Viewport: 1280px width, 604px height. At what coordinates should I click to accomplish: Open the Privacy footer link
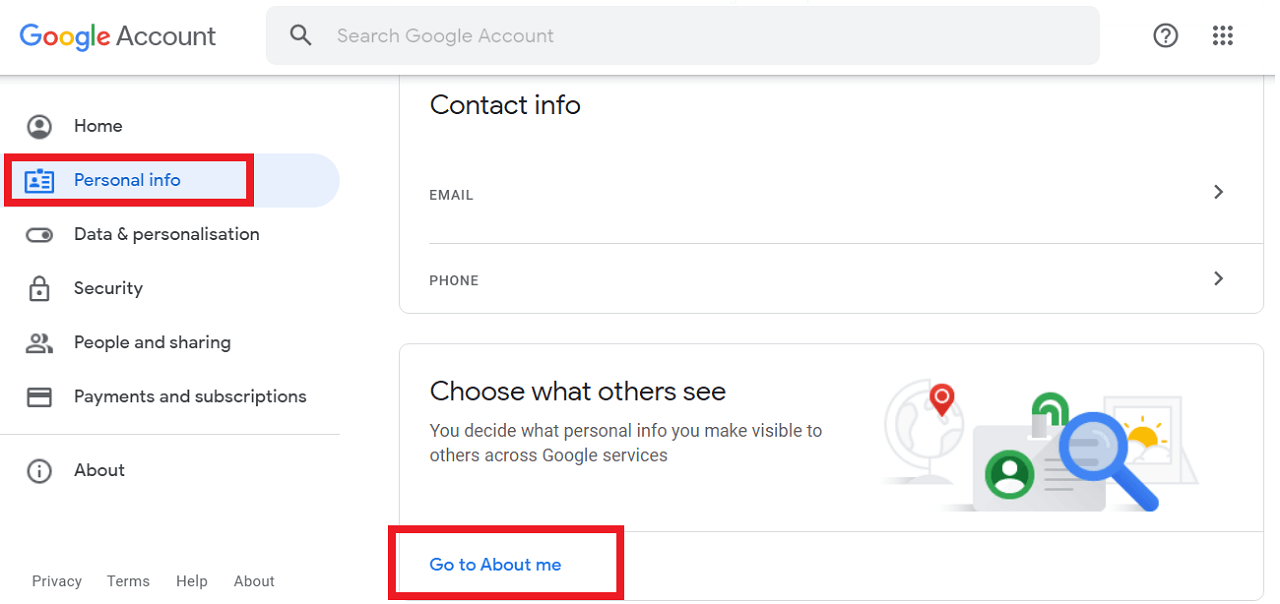coord(56,581)
